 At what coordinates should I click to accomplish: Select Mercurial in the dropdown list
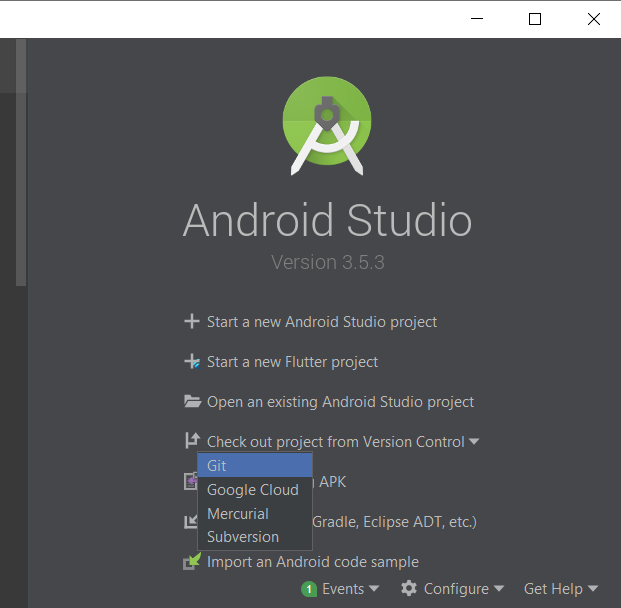point(255,513)
